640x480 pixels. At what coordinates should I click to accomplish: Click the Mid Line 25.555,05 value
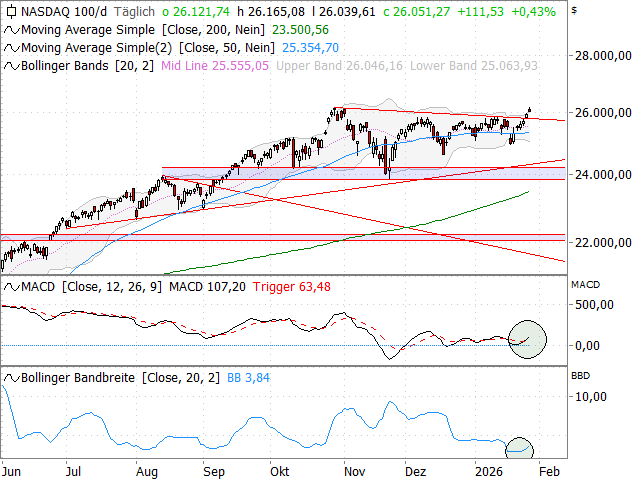click(x=215, y=66)
